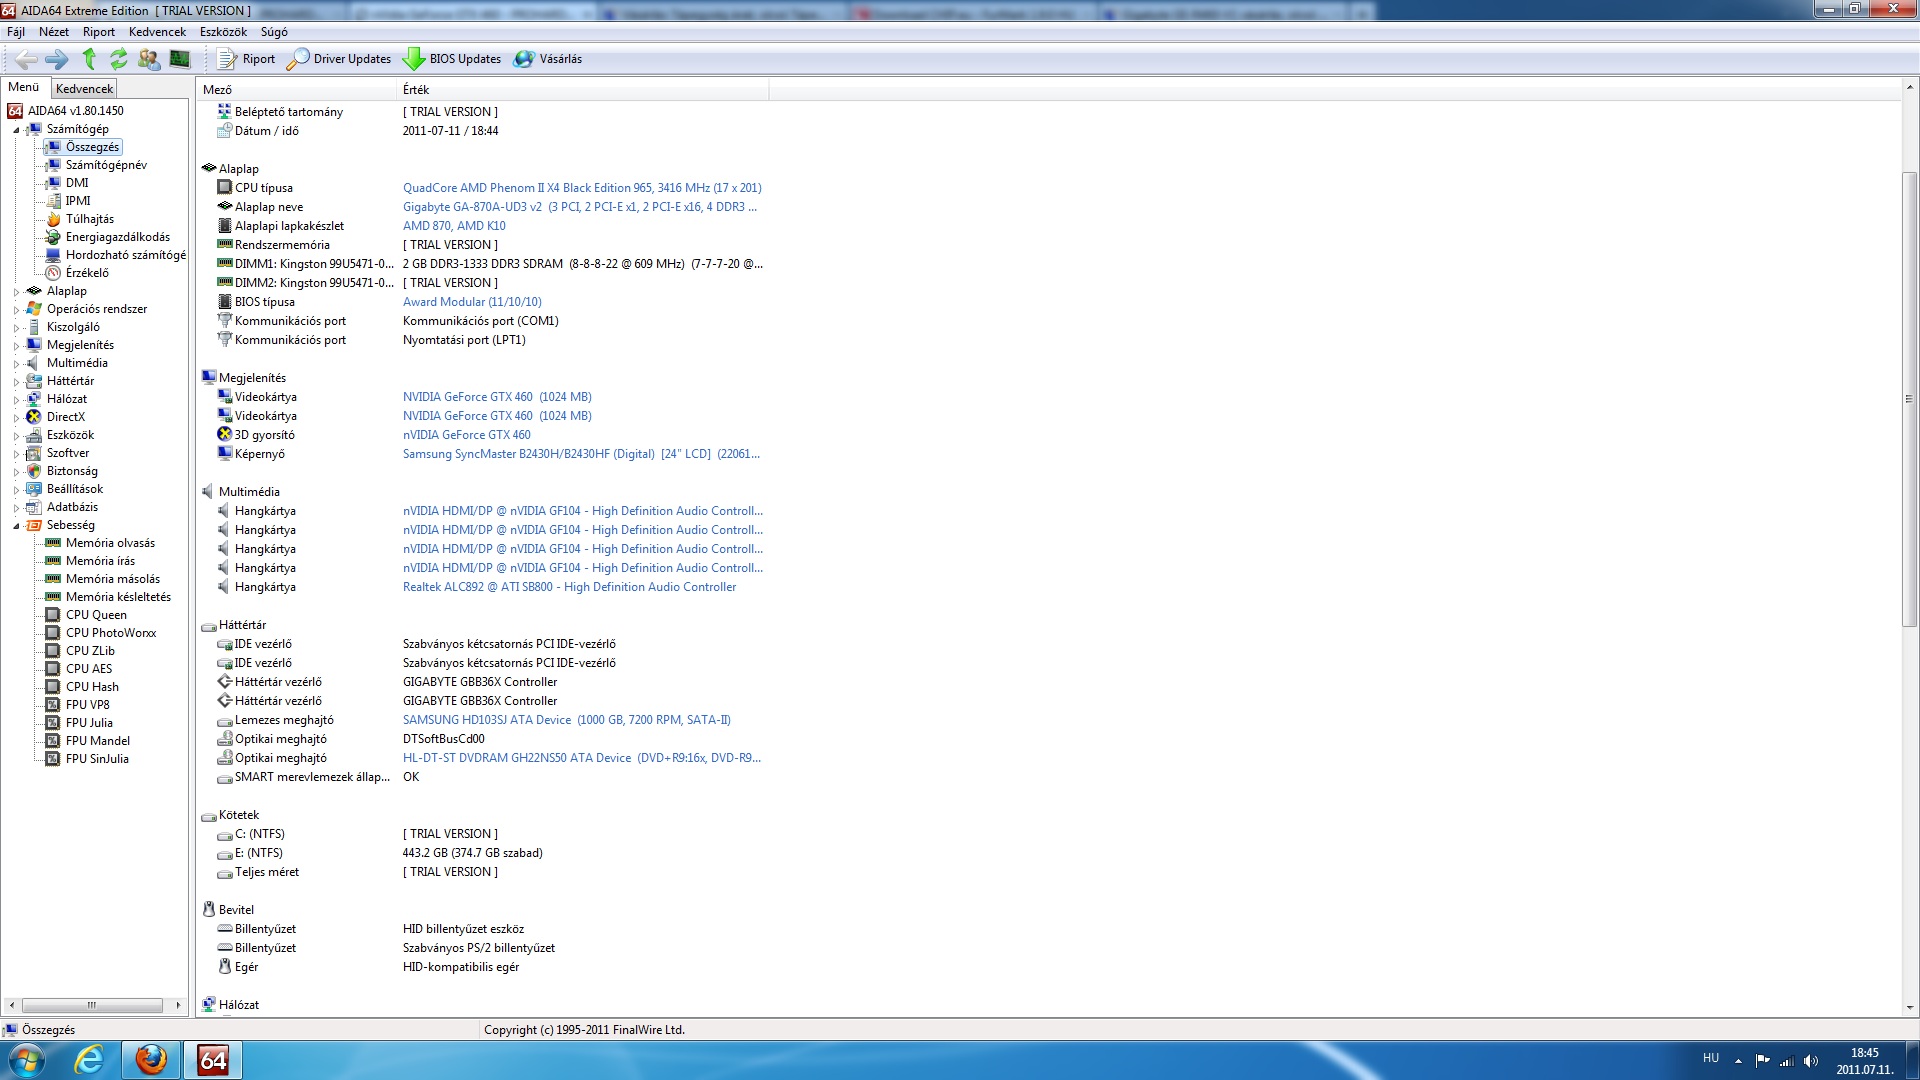
Task: Open BIOS Updates from toolbar
Action: pyautogui.click(x=452, y=59)
